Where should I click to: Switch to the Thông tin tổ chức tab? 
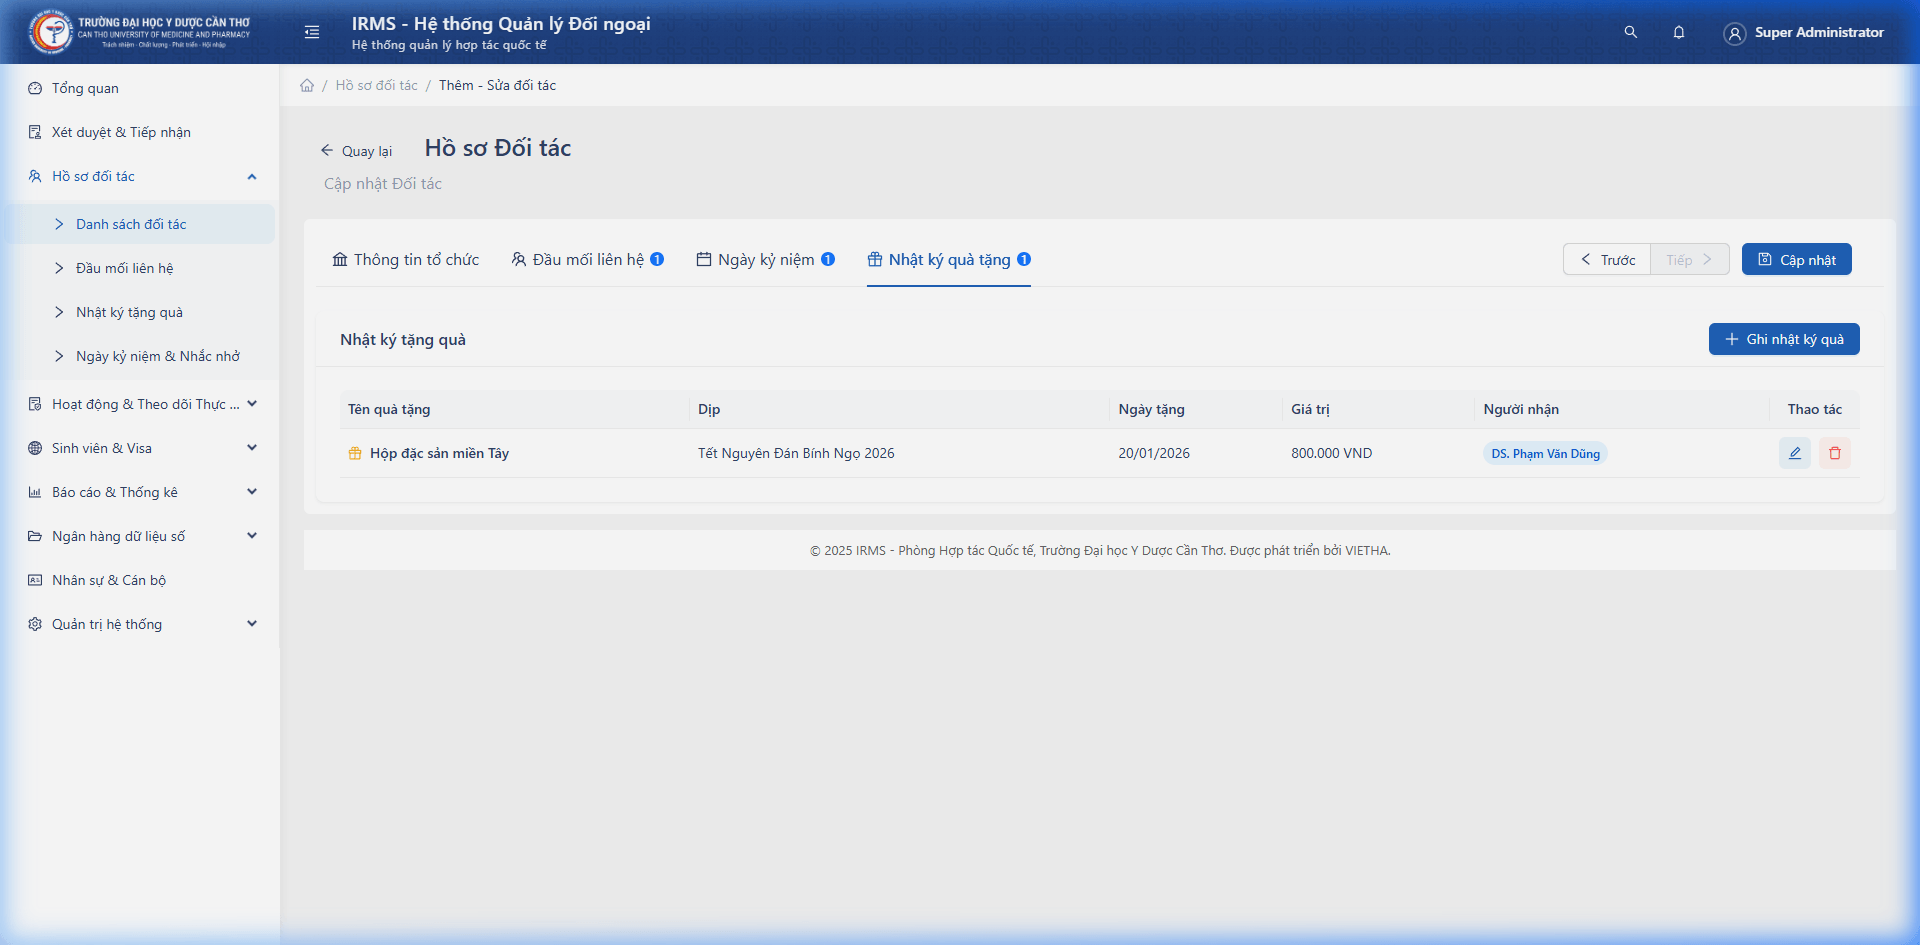click(x=406, y=260)
